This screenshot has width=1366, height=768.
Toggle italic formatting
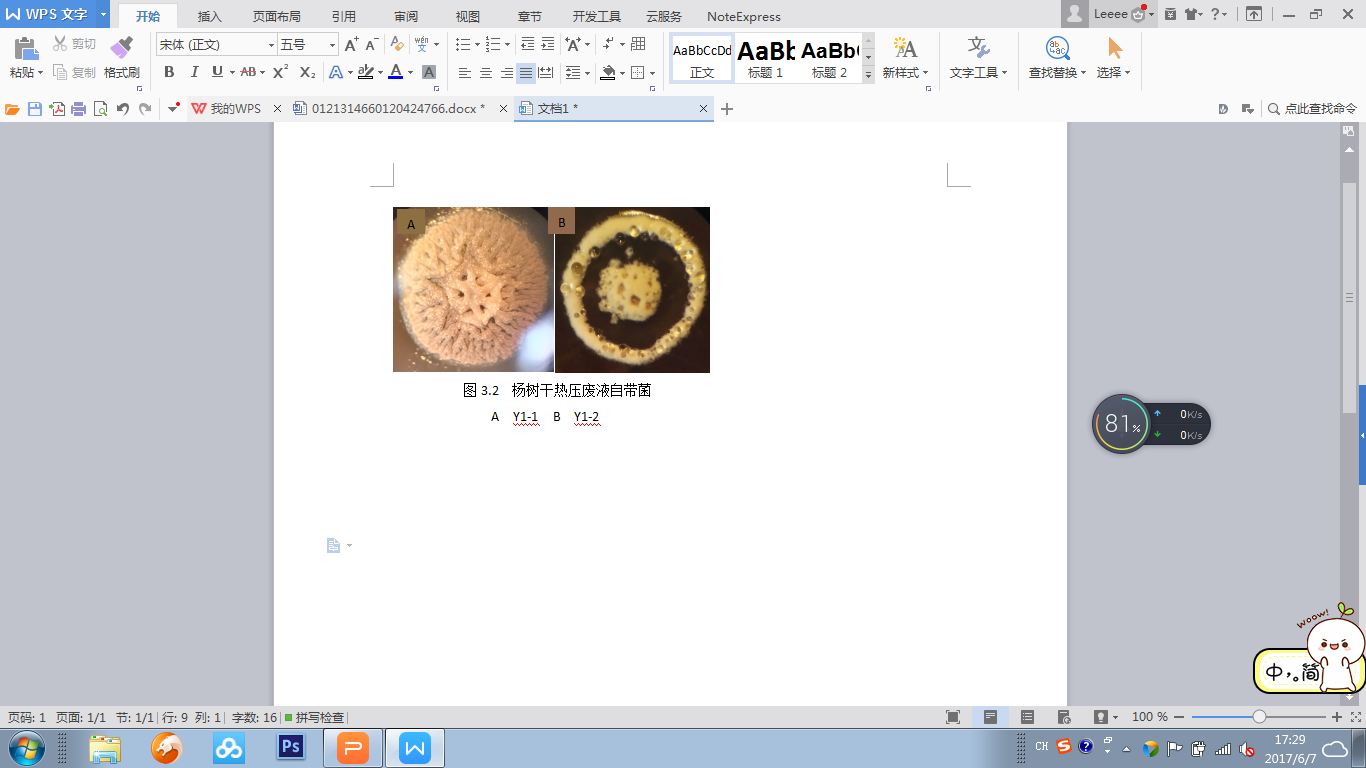coord(194,72)
